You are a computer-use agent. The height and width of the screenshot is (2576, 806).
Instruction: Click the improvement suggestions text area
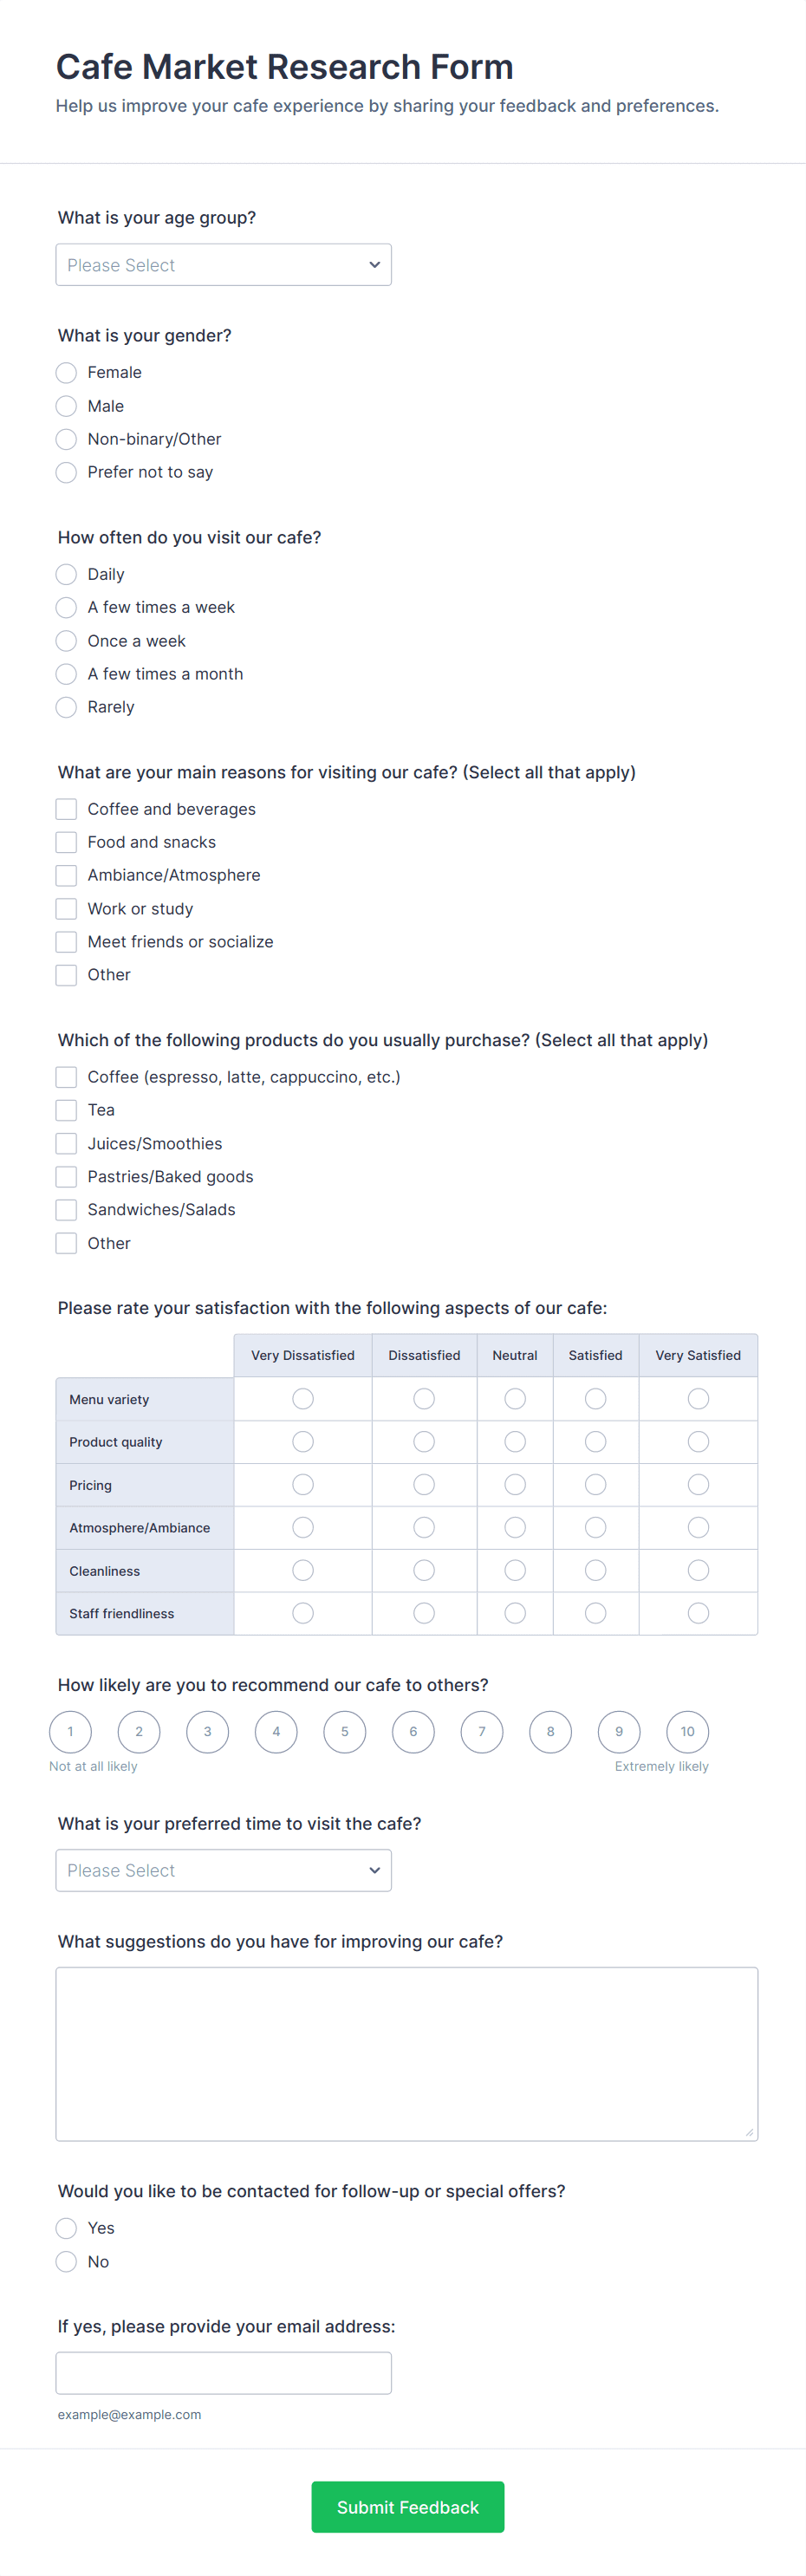click(406, 2054)
